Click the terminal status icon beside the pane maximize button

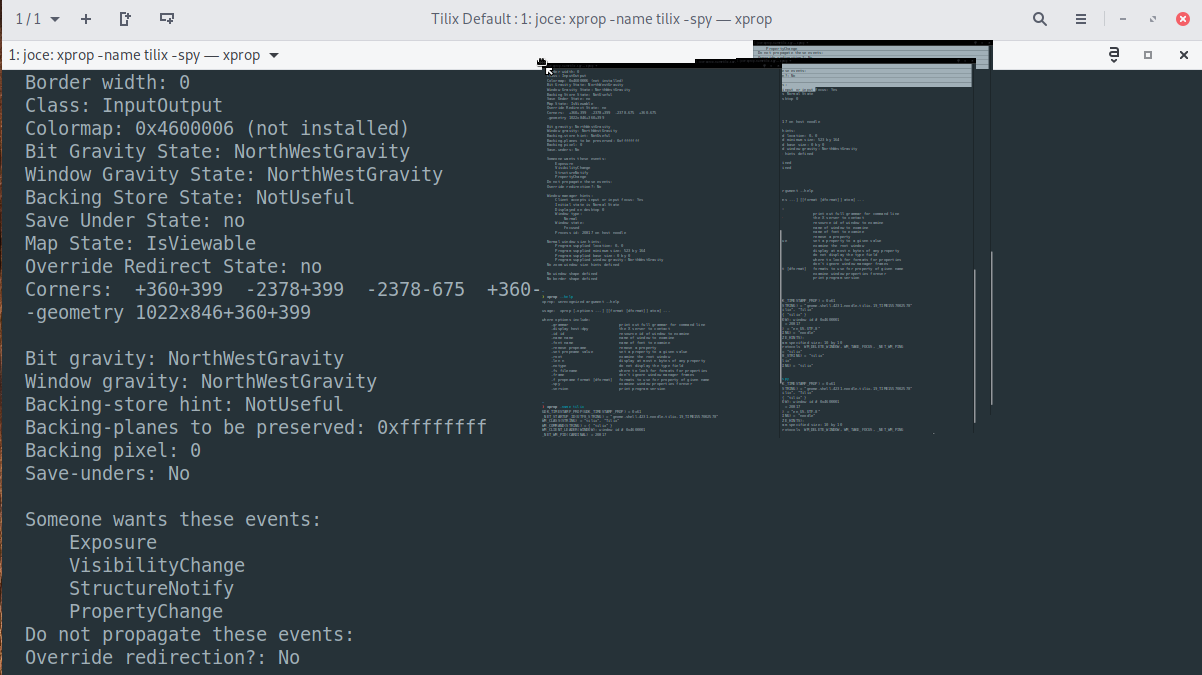coord(1113,55)
